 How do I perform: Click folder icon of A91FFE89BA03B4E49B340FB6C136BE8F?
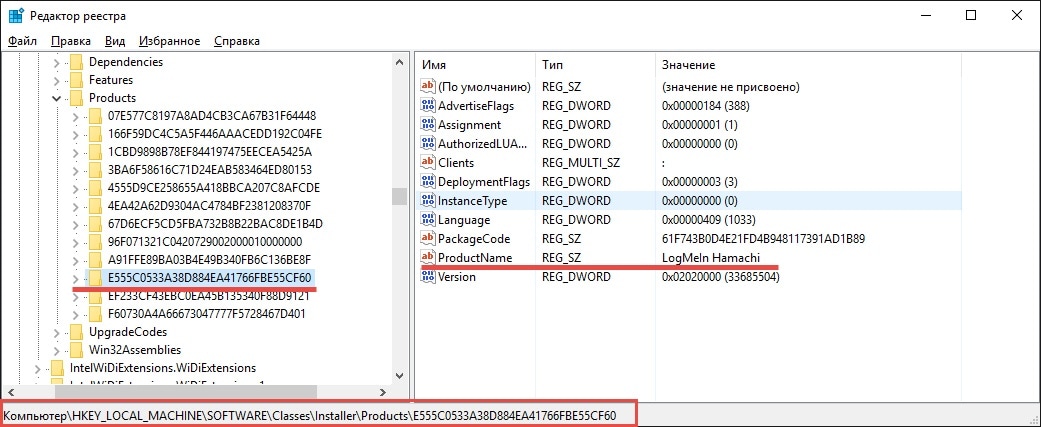point(95,260)
